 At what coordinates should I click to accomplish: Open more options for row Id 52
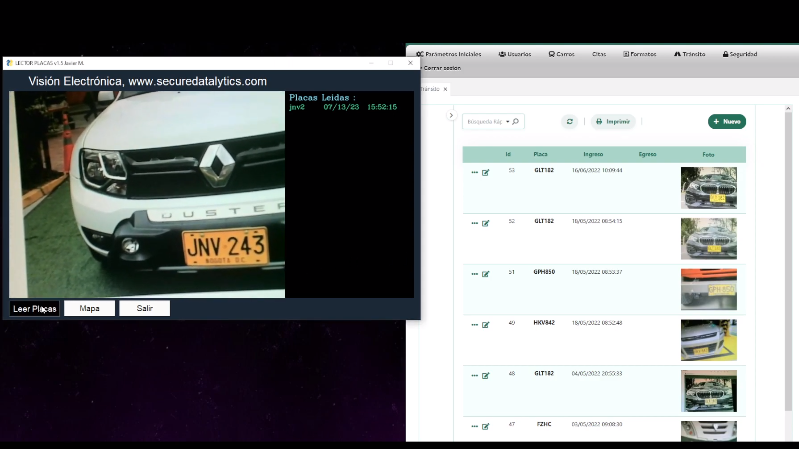tap(474, 223)
